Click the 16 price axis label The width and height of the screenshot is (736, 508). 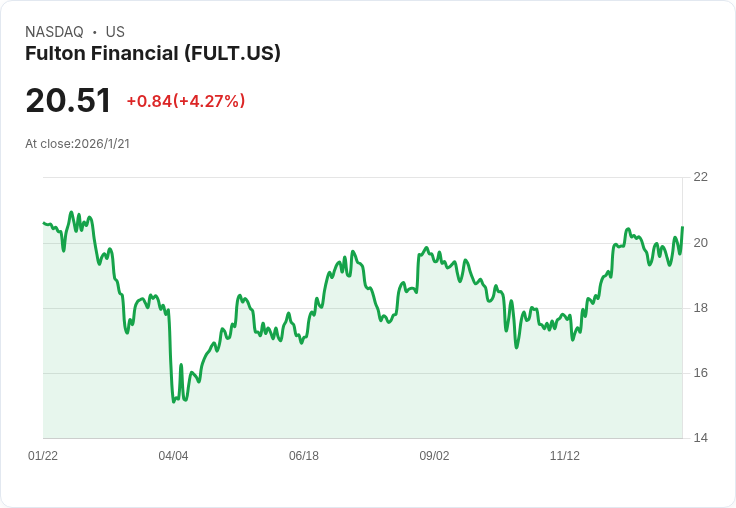pyautogui.click(x=700, y=373)
